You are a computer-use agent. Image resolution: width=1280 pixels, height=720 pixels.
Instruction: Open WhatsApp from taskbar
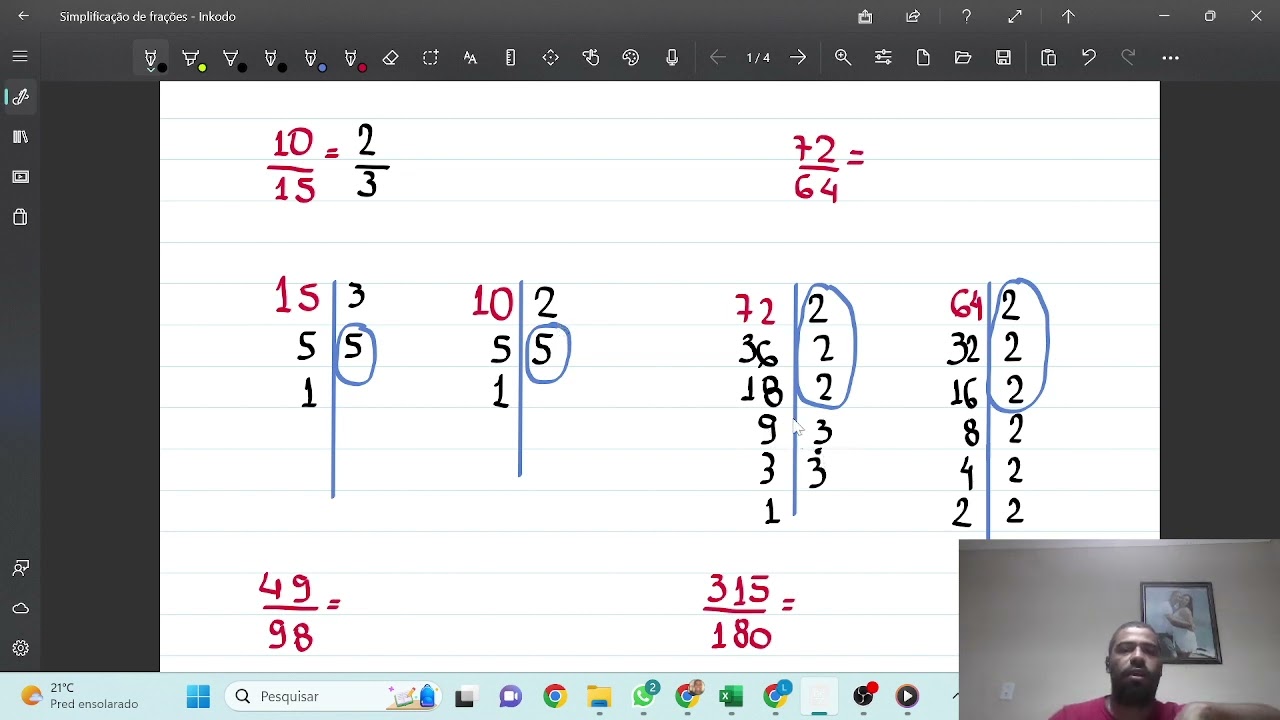tap(644, 696)
